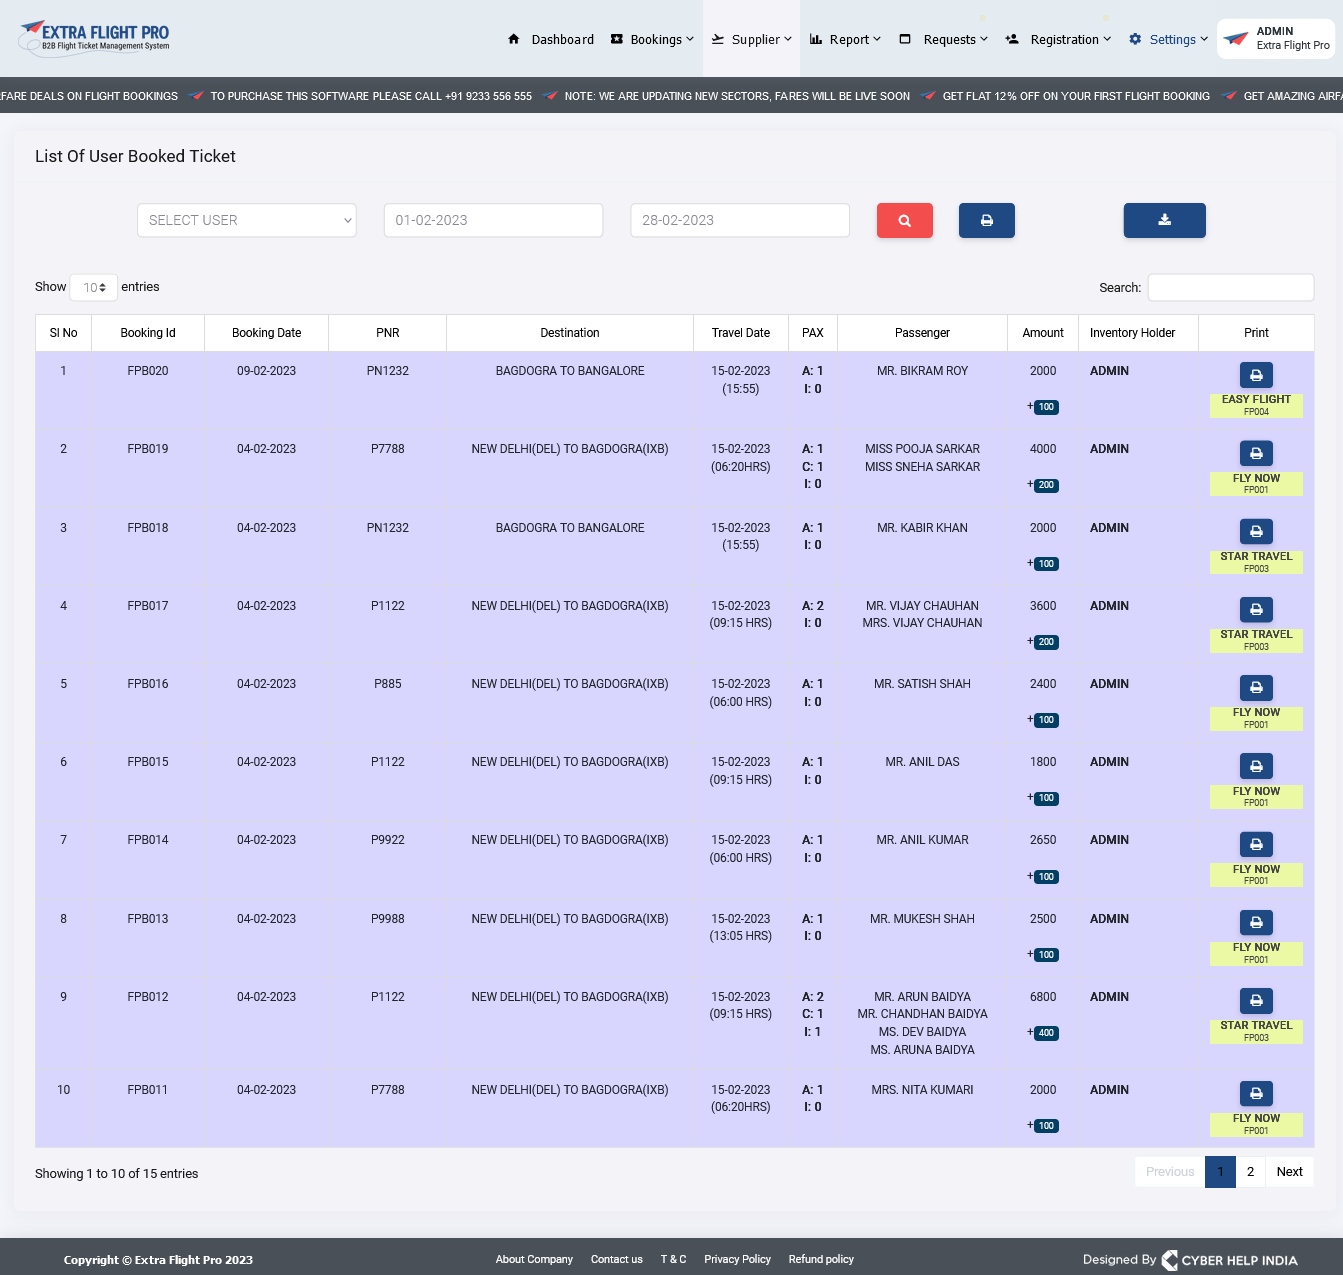The image size is (1343, 1275).
Task: Select Dashboard from the navigation bar
Action: pyautogui.click(x=562, y=39)
